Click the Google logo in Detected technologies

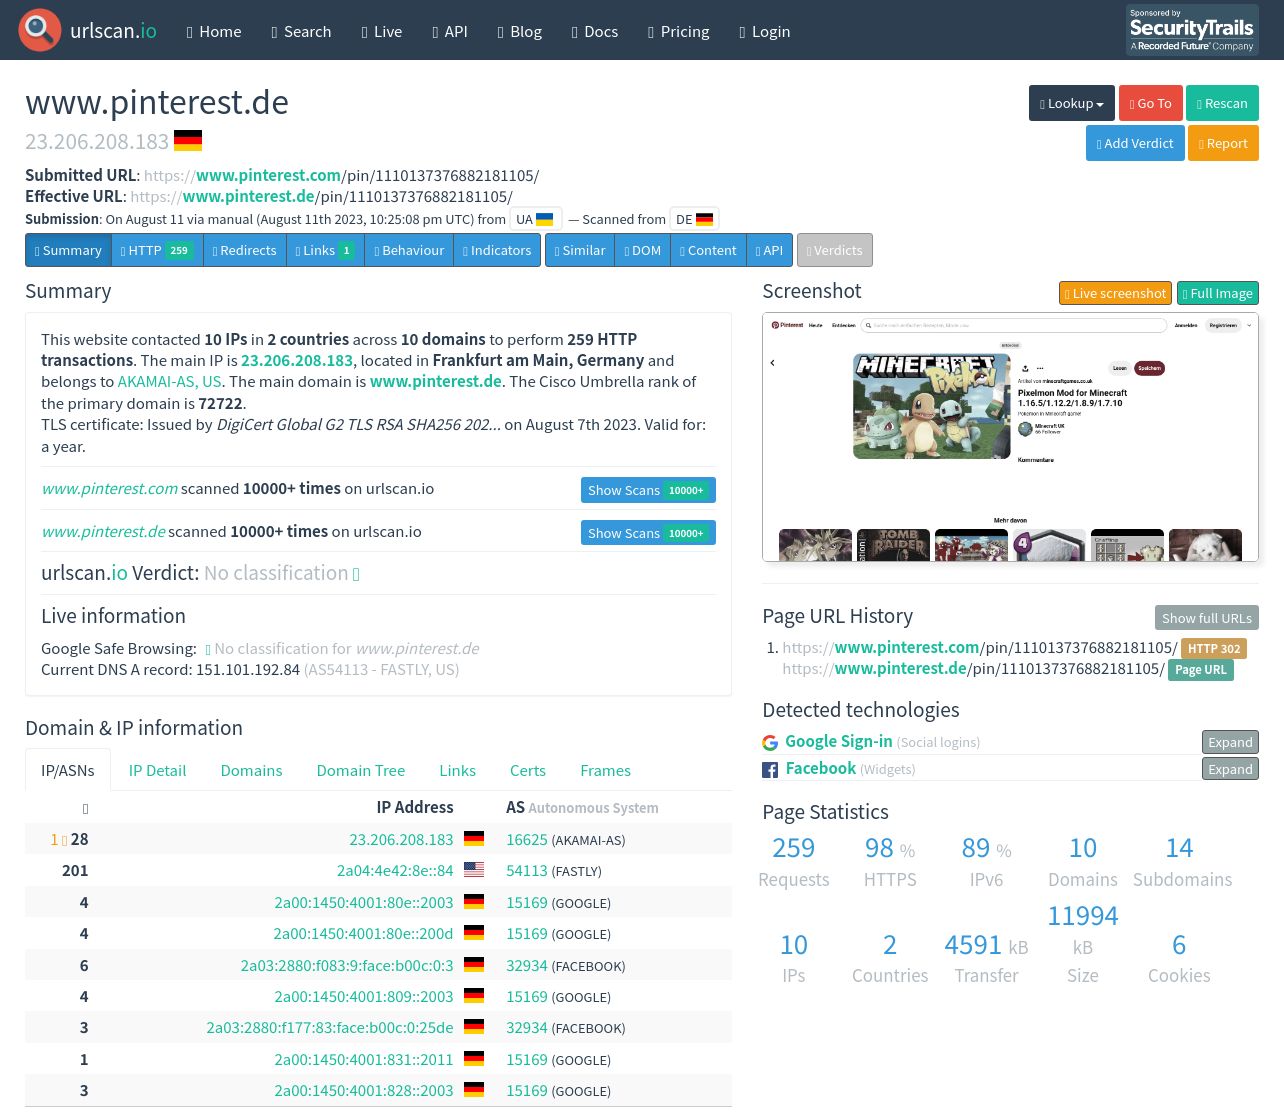point(770,743)
